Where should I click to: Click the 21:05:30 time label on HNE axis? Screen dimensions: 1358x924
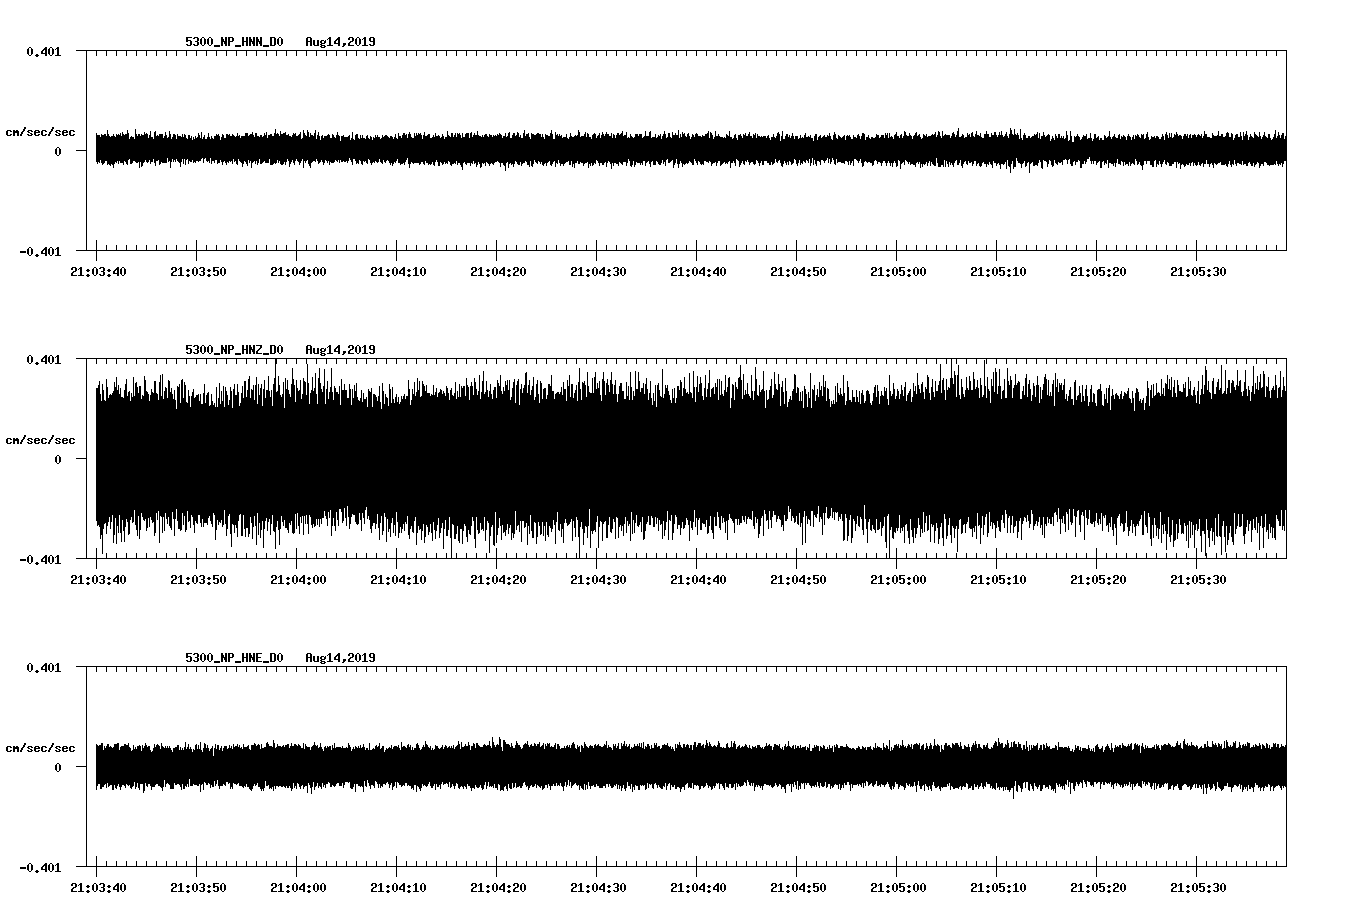coord(1198,888)
